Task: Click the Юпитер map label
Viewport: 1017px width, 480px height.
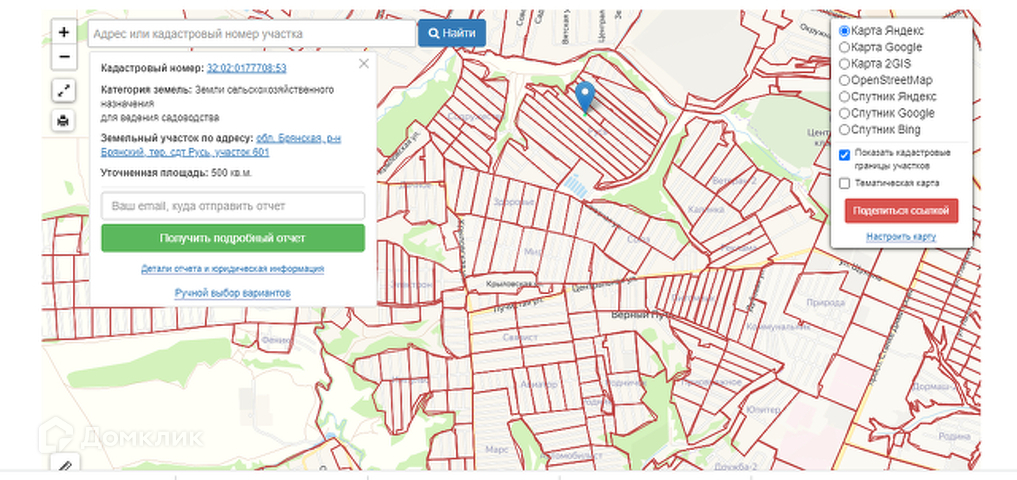Action: pos(763,410)
